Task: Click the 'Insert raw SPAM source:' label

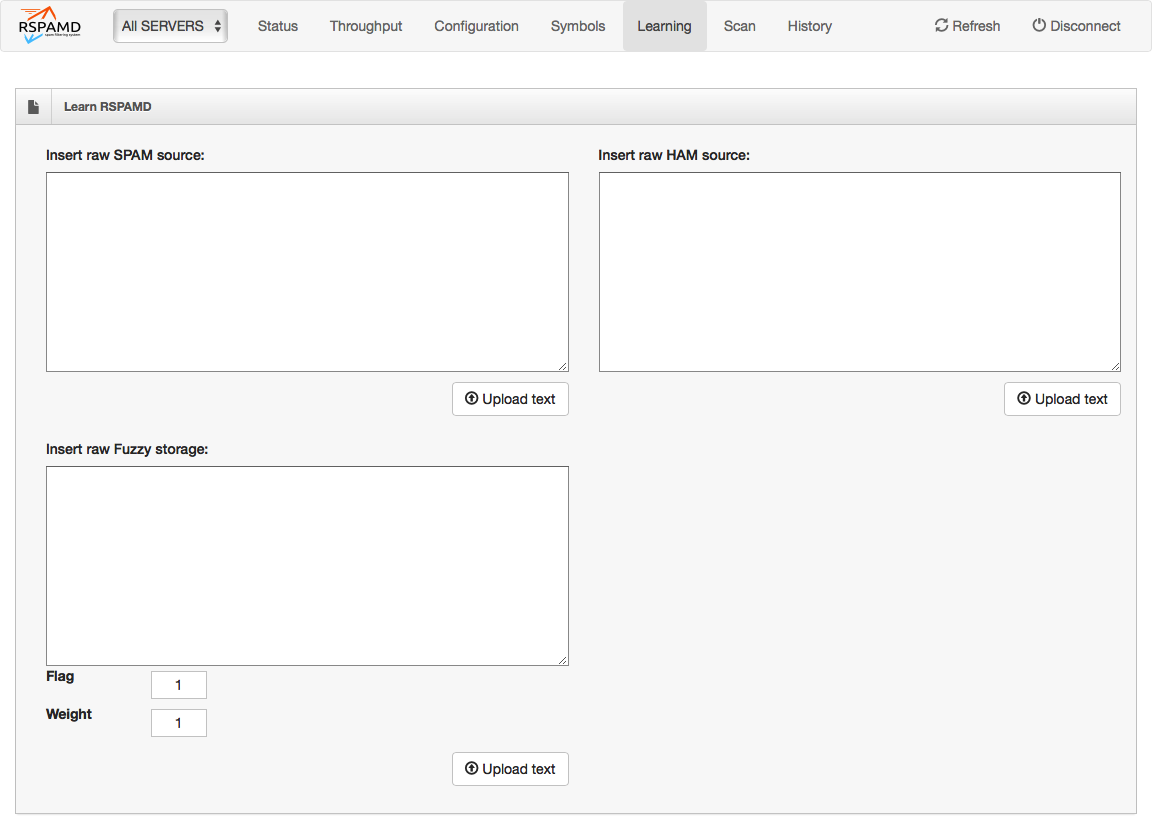Action: (x=125, y=155)
